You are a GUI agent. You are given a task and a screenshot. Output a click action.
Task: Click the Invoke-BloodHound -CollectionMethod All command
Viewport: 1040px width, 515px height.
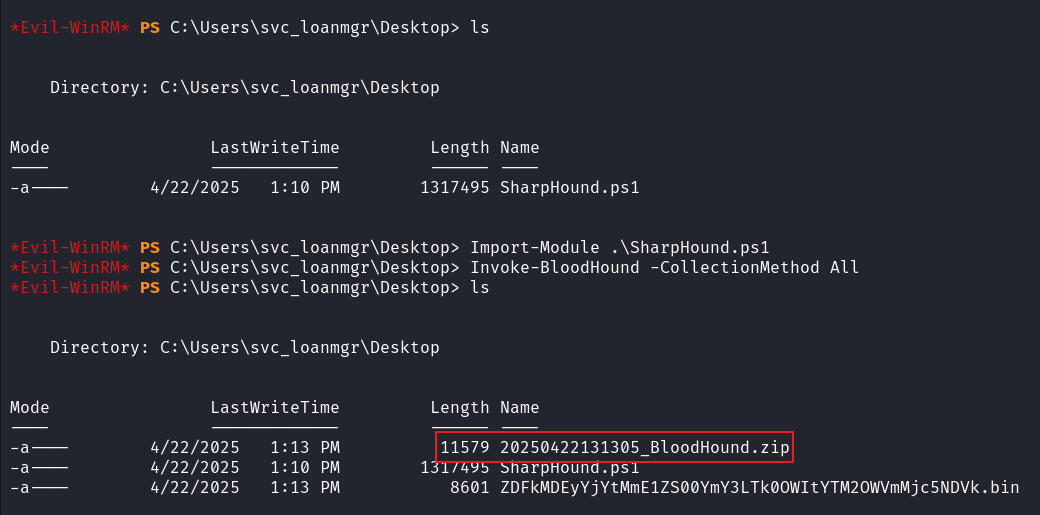point(665,267)
